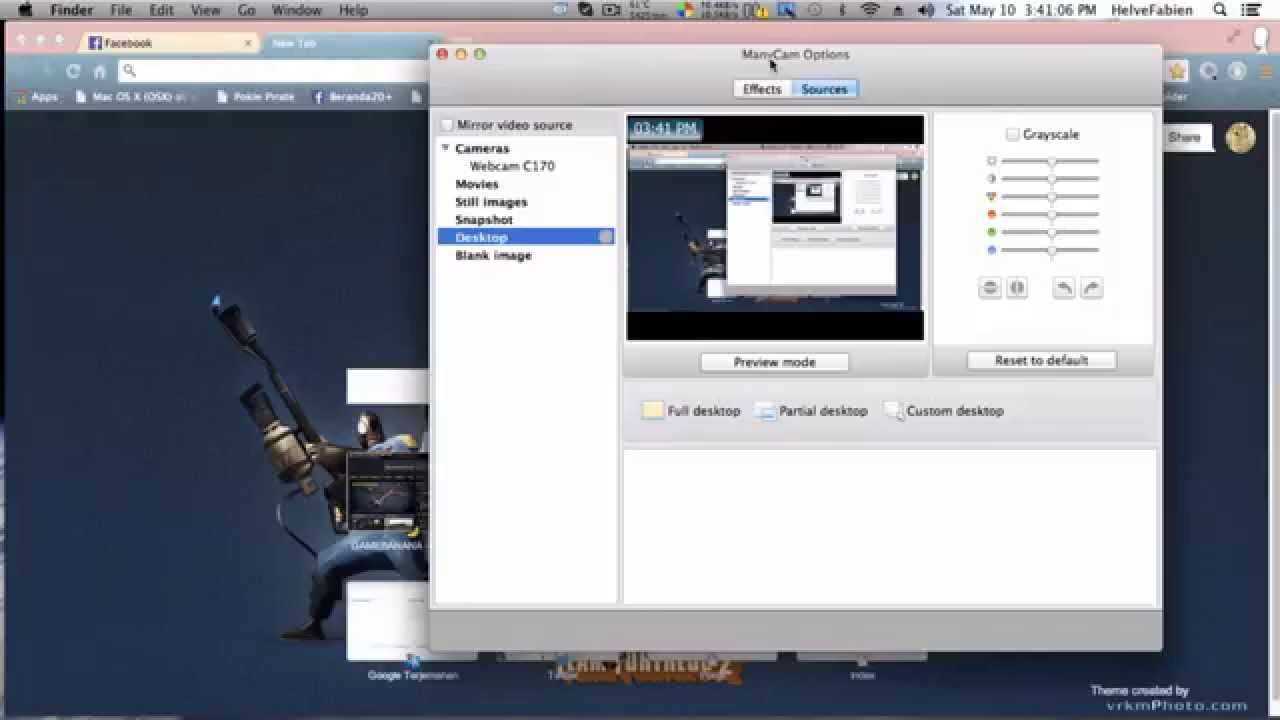Click the Full desktop icon
This screenshot has width=1280, height=720.
pyautogui.click(x=652, y=411)
